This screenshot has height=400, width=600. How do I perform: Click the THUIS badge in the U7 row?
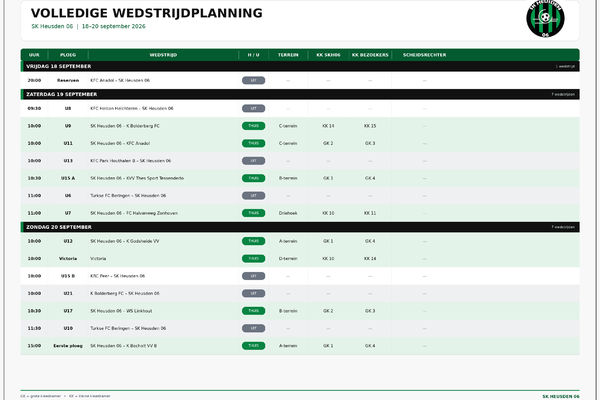253,213
